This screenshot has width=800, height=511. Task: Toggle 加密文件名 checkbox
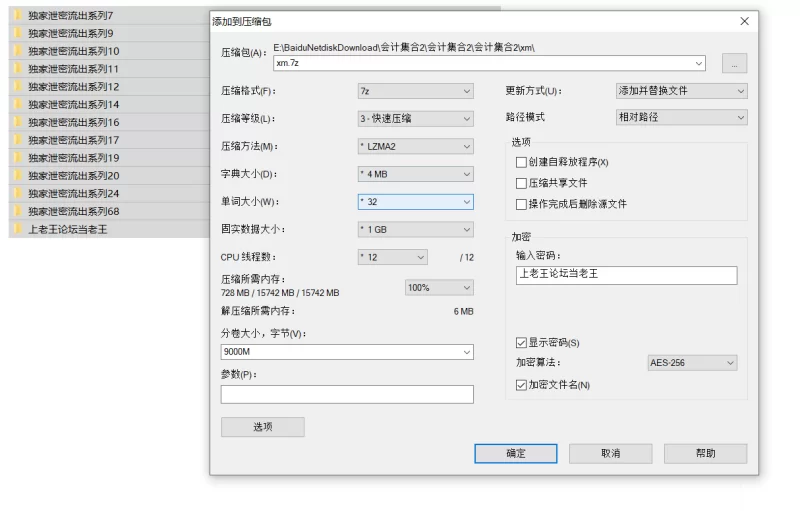click(x=521, y=385)
